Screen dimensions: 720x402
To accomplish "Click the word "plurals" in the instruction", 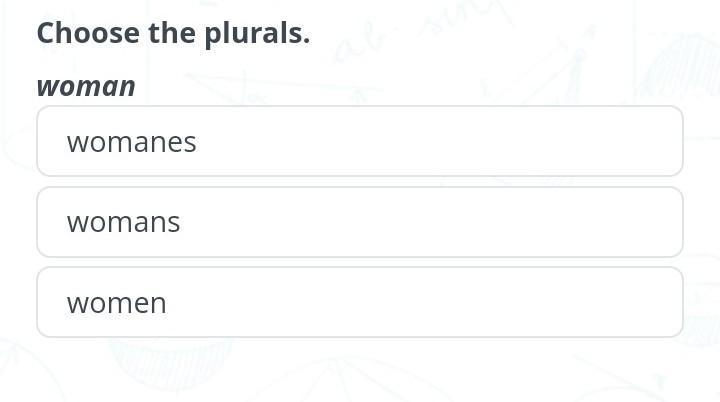I will (x=257, y=34).
